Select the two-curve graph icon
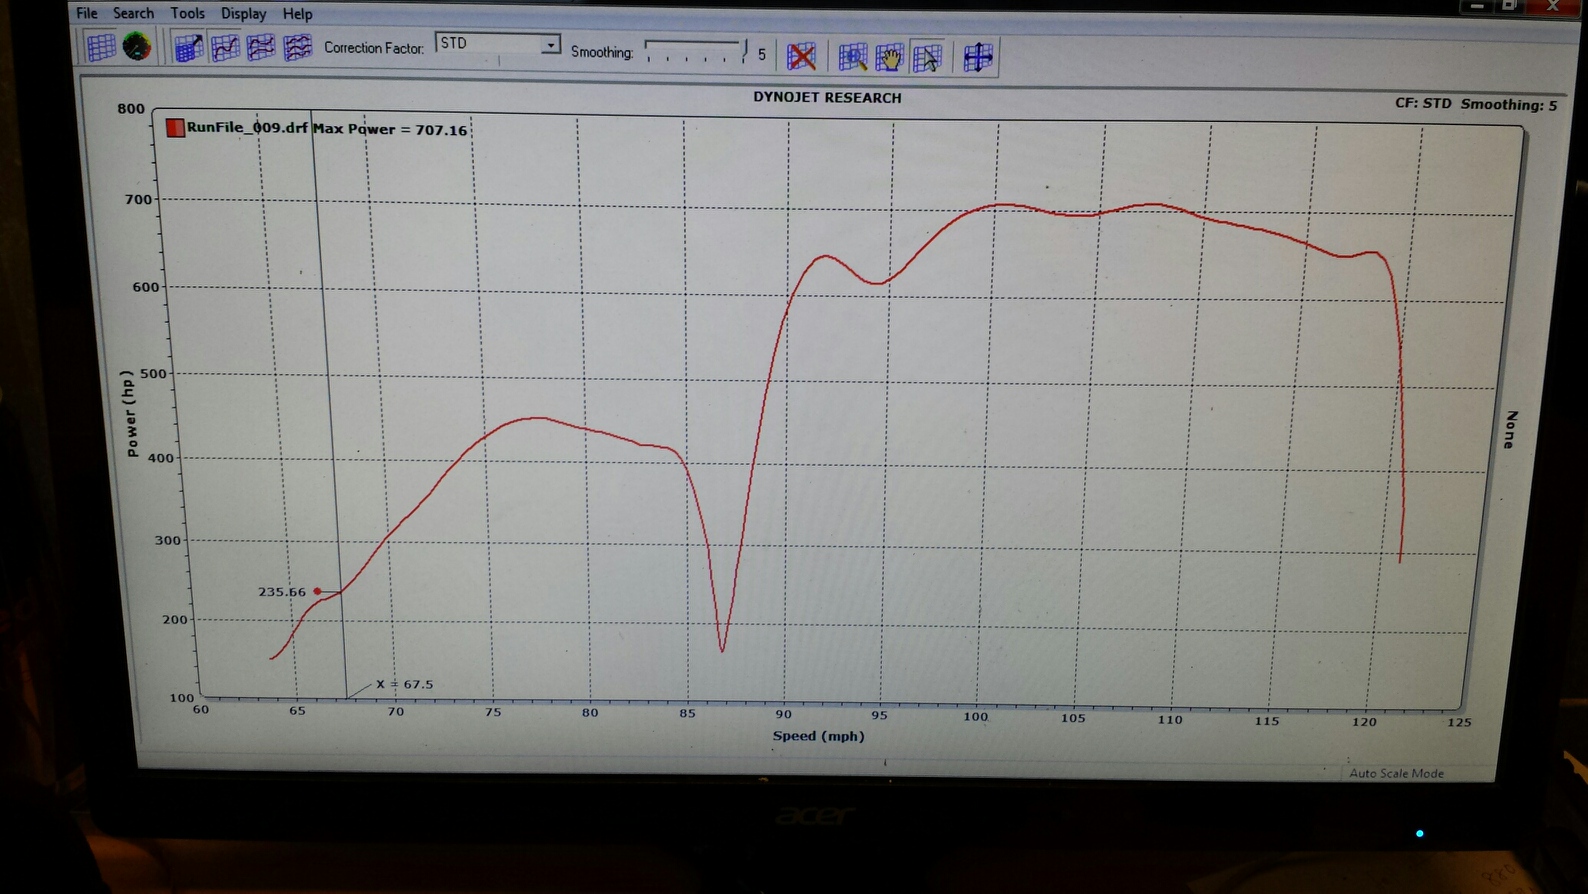This screenshot has height=894, width=1588. pyautogui.click(x=261, y=48)
